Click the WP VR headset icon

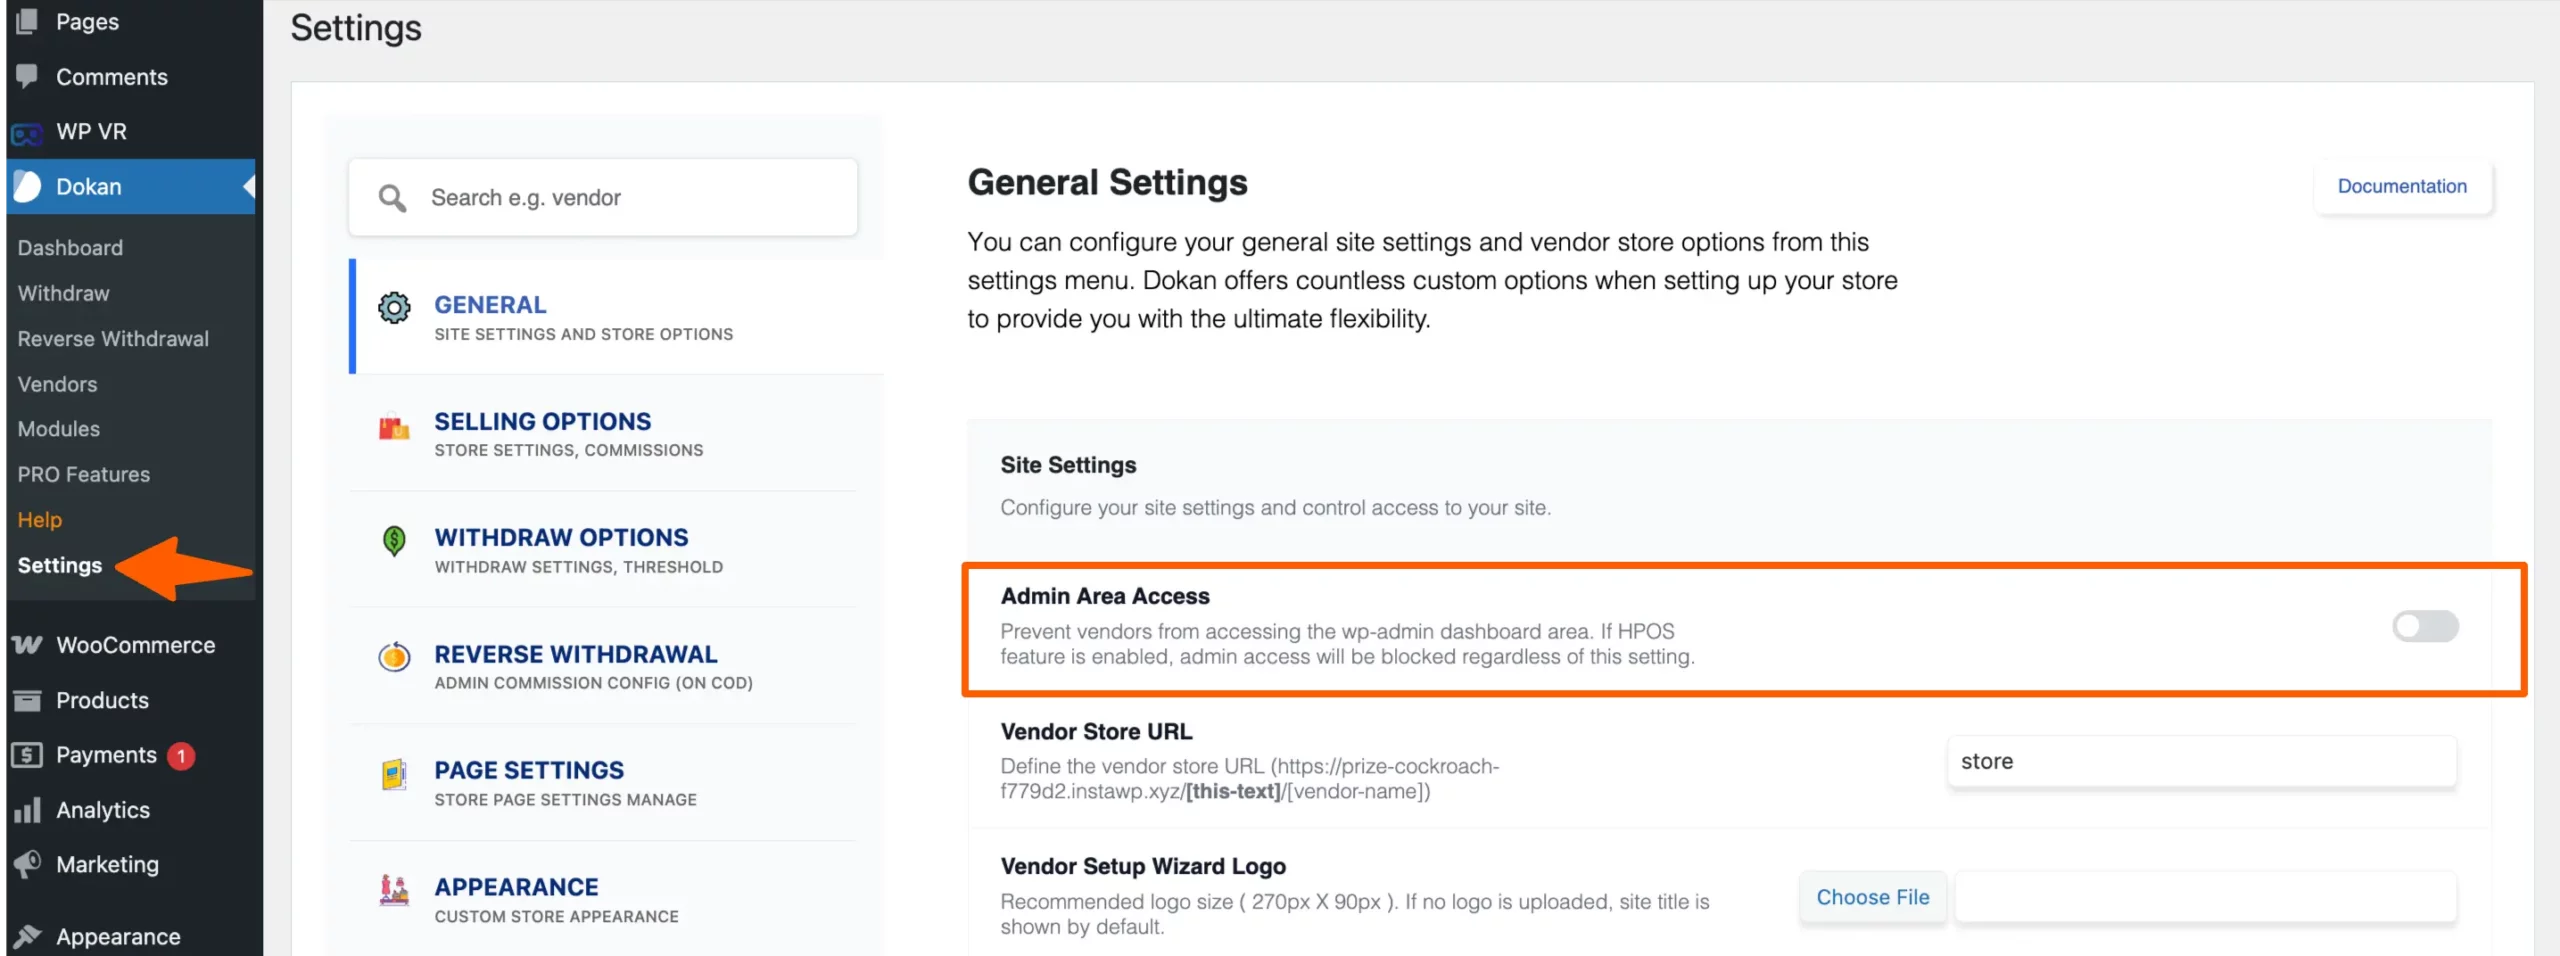pos(28,133)
